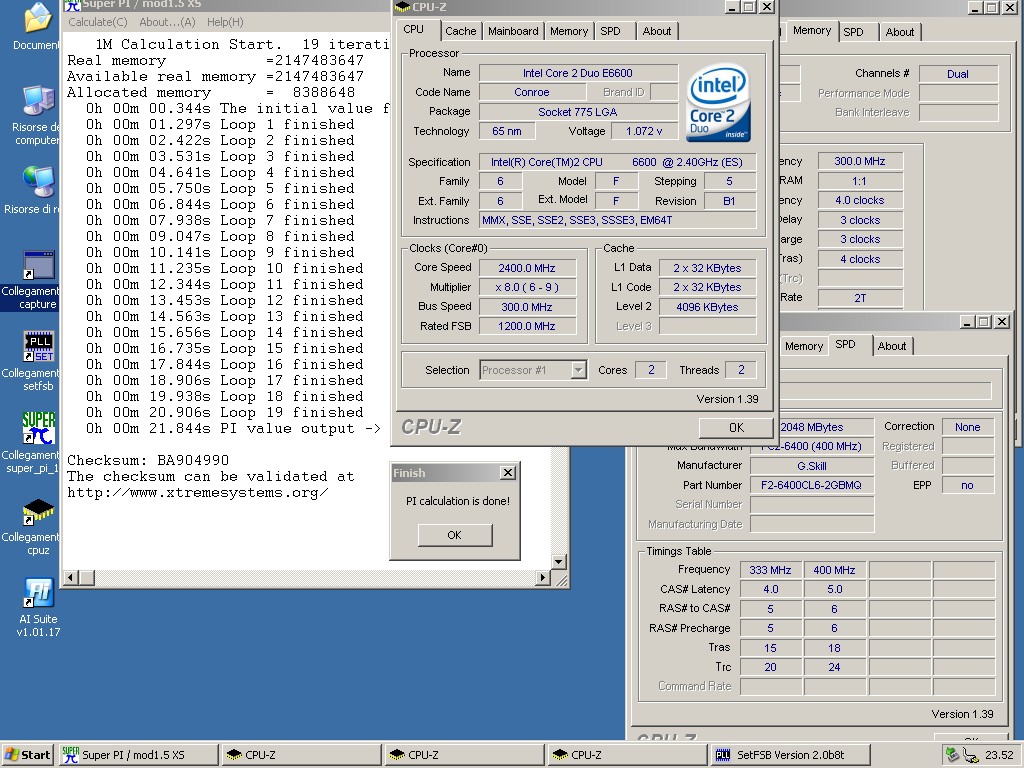This screenshot has height=768, width=1024.
Task: Expand the Processor #1 selection dropdown
Action: tap(579, 370)
